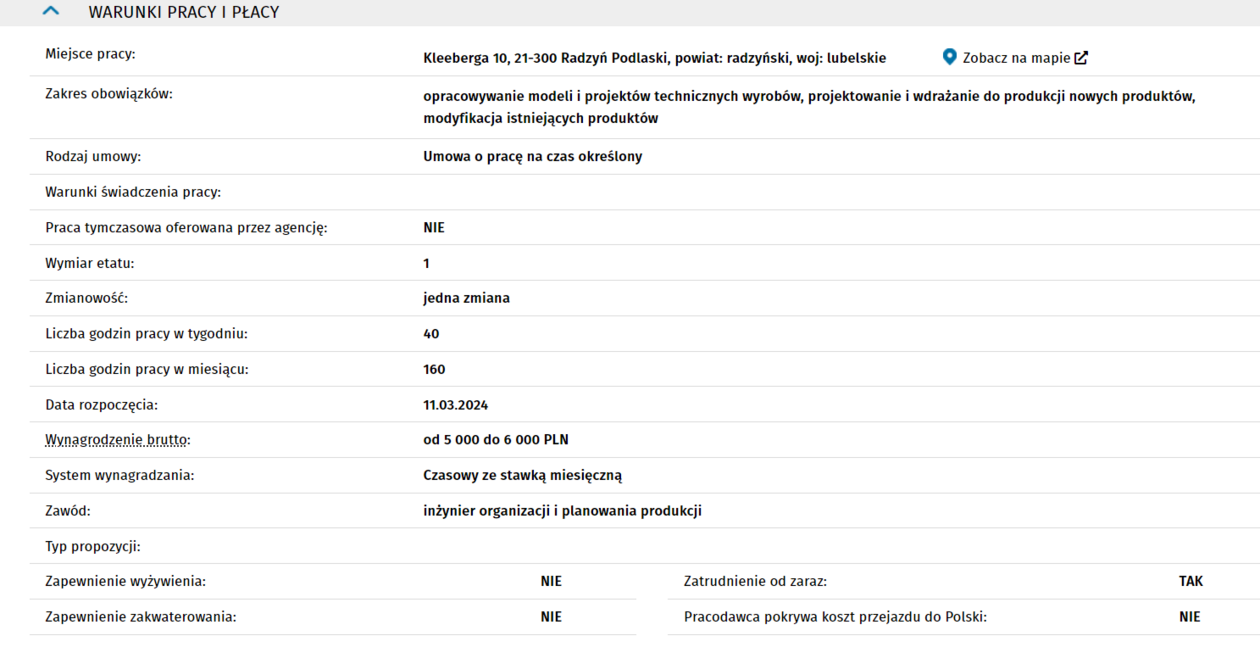
Task: Click the NIE value for Zapewnienie zakwaterowania
Action: (x=551, y=617)
